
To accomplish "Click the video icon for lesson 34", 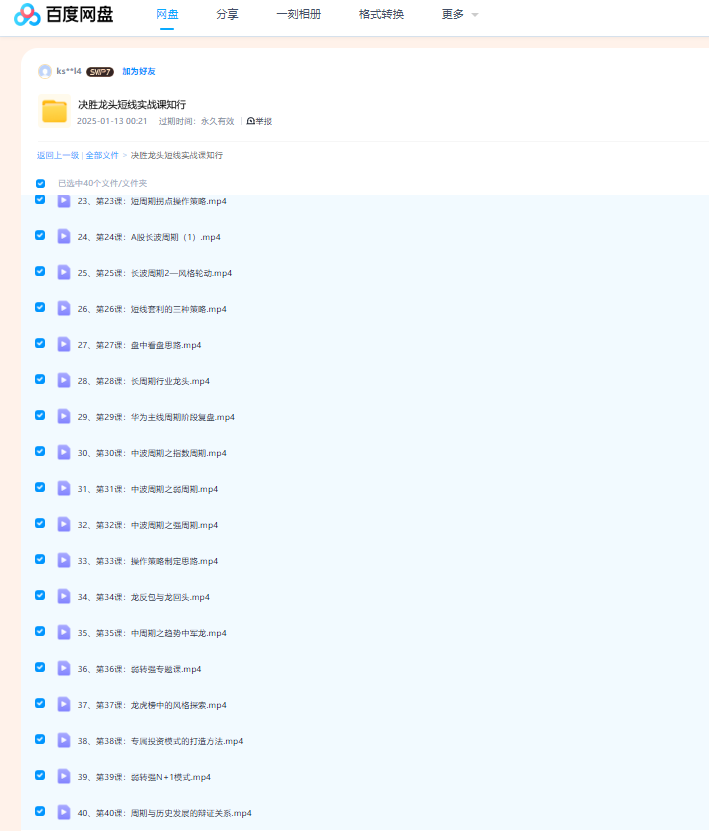I will coord(64,597).
